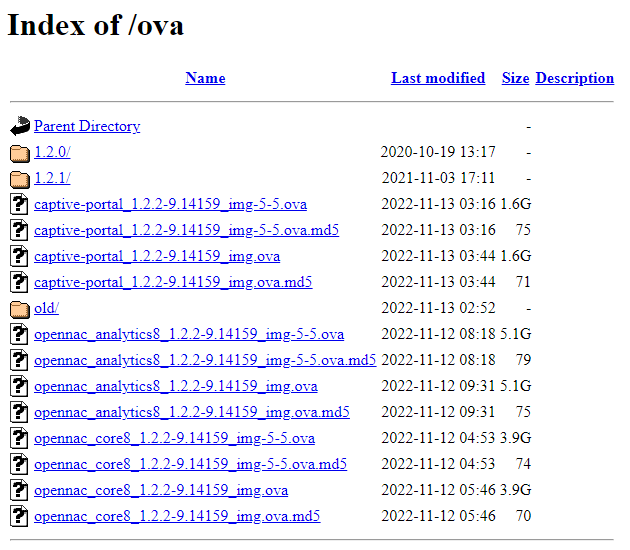This screenshot has height=550, width=630.
Task: Click the folder icon beside old/
Action: [x=20, y=309]
